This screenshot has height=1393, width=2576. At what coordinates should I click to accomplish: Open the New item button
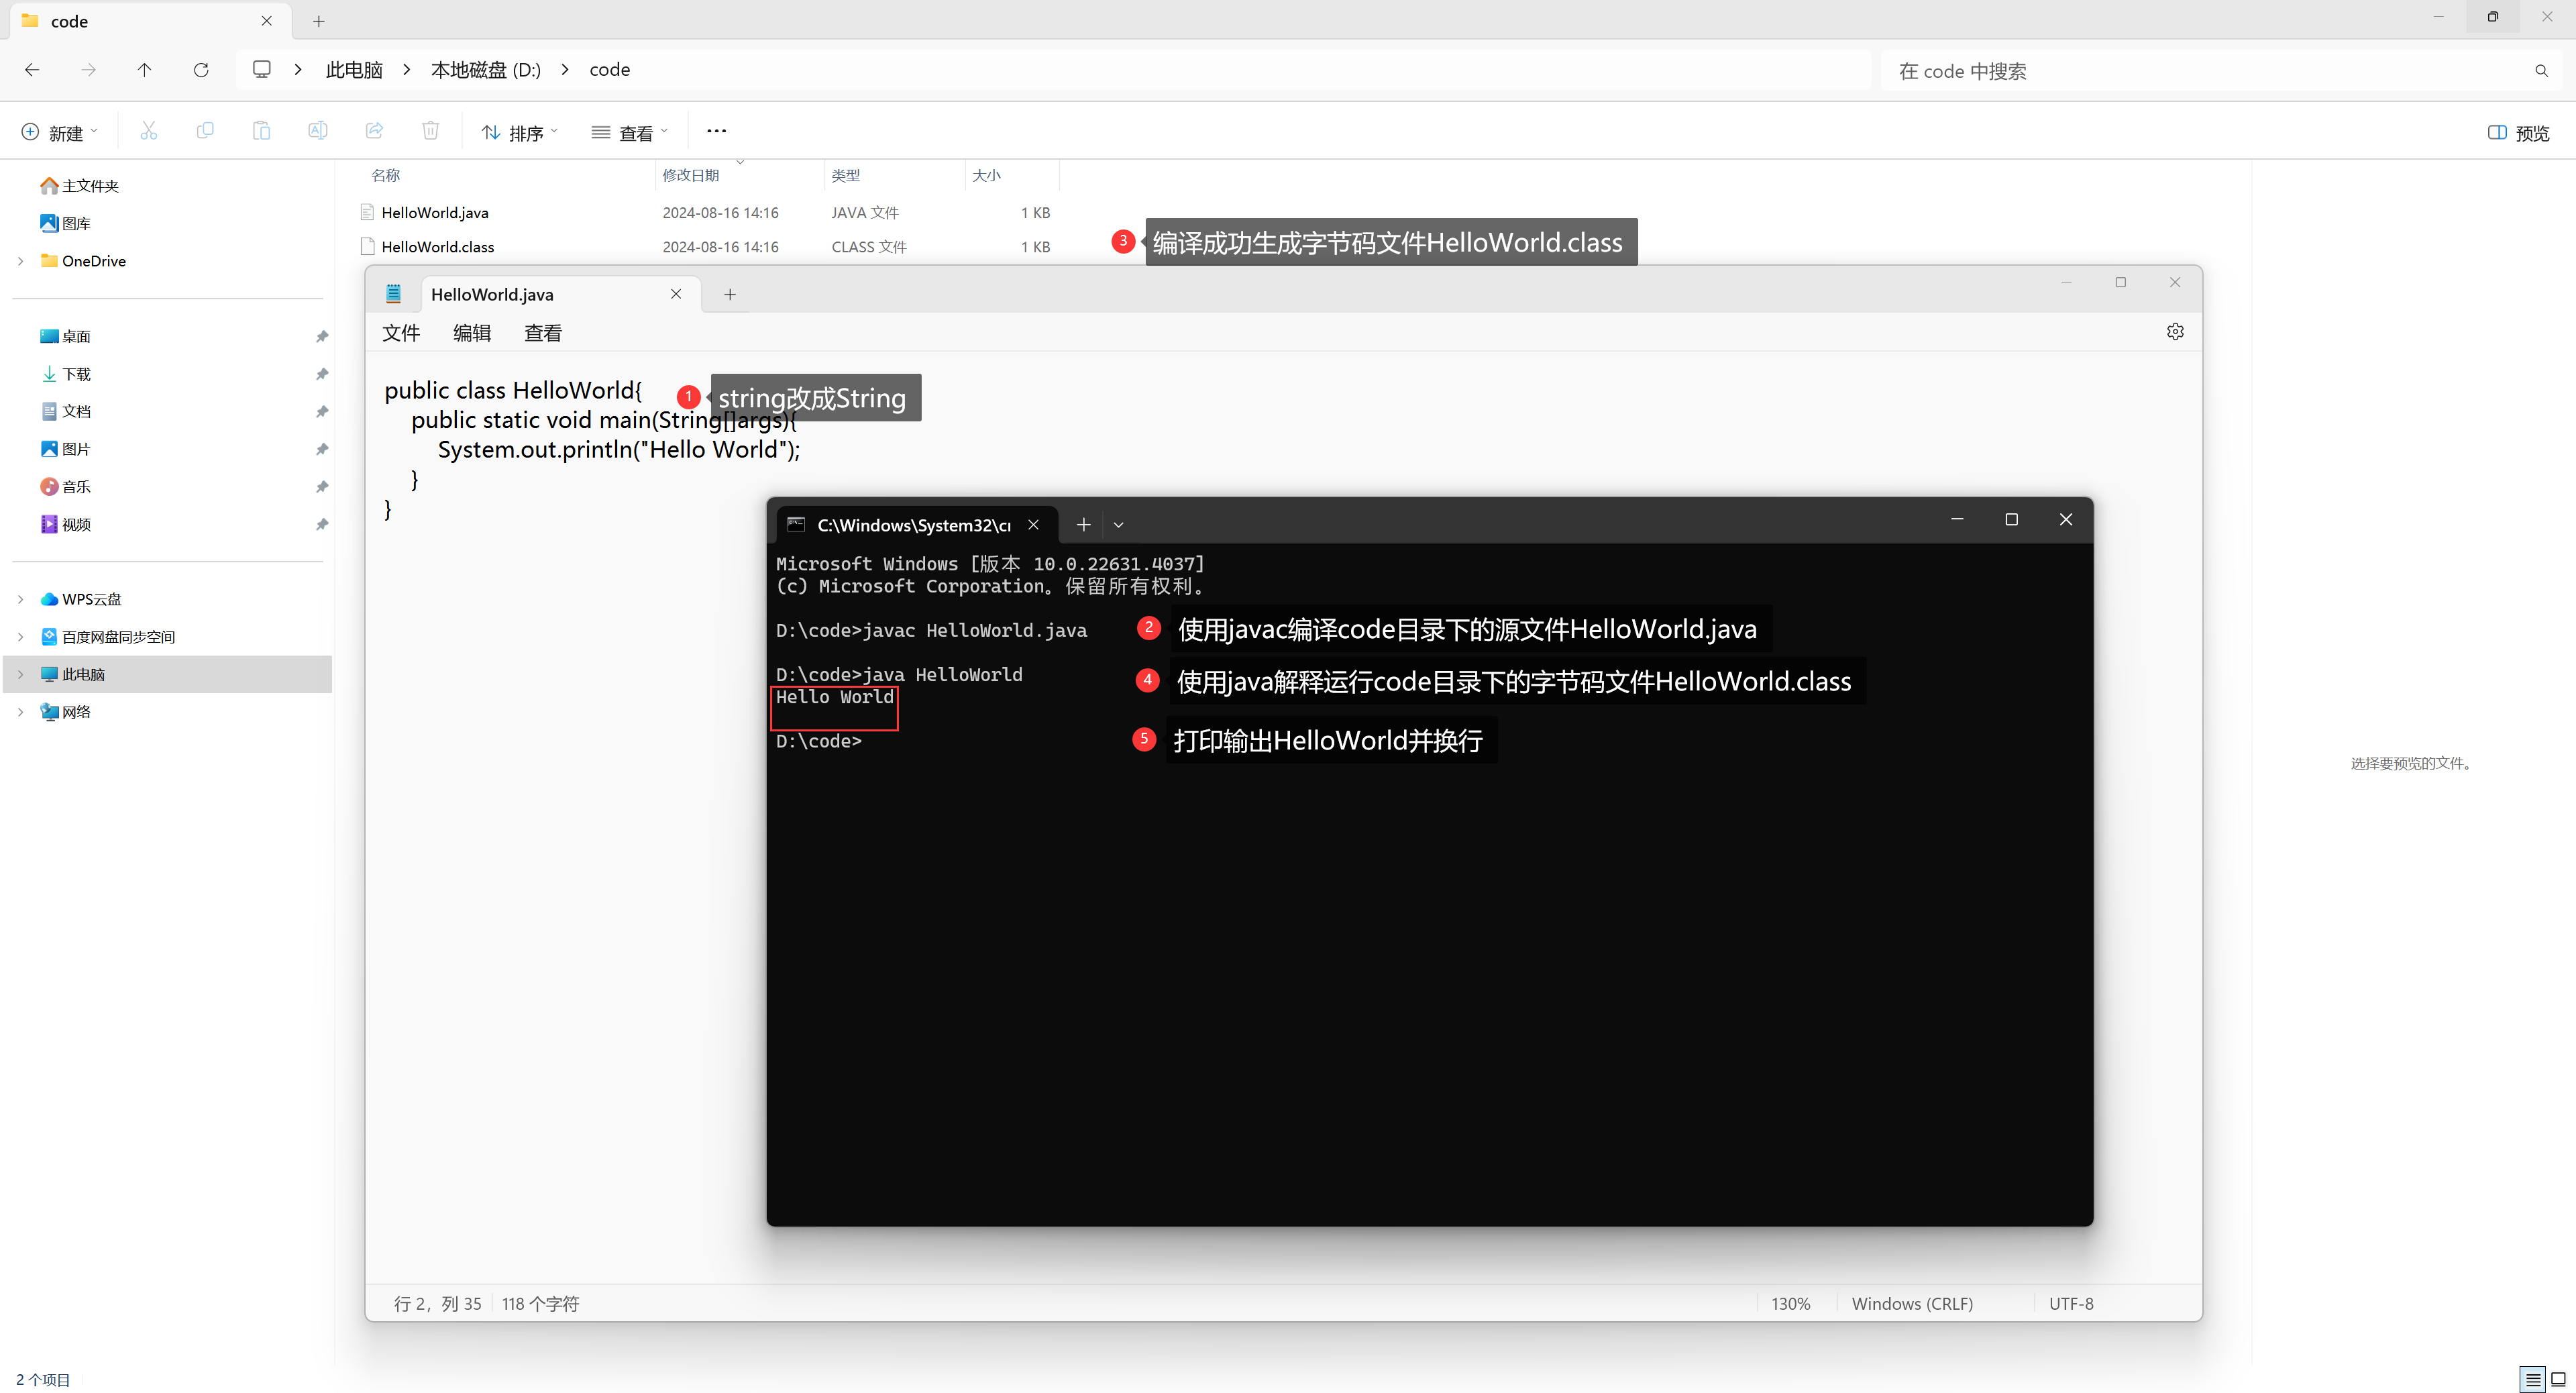click(x=59, y=133)
